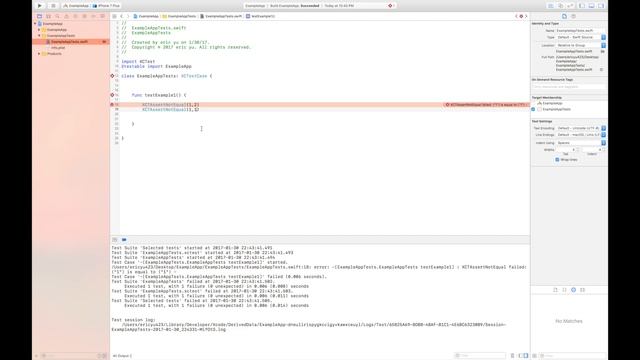Go back in editor history
The width and height of the screenshot is (640, 360).
(122, 16)
